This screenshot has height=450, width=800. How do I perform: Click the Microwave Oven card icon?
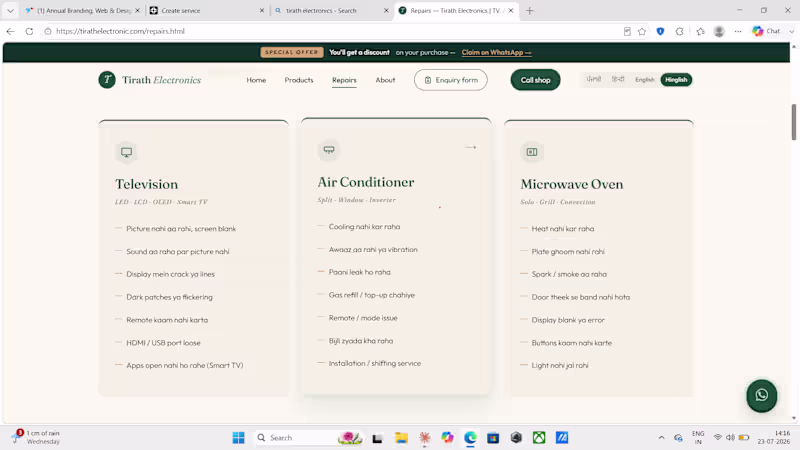[532, 152]
